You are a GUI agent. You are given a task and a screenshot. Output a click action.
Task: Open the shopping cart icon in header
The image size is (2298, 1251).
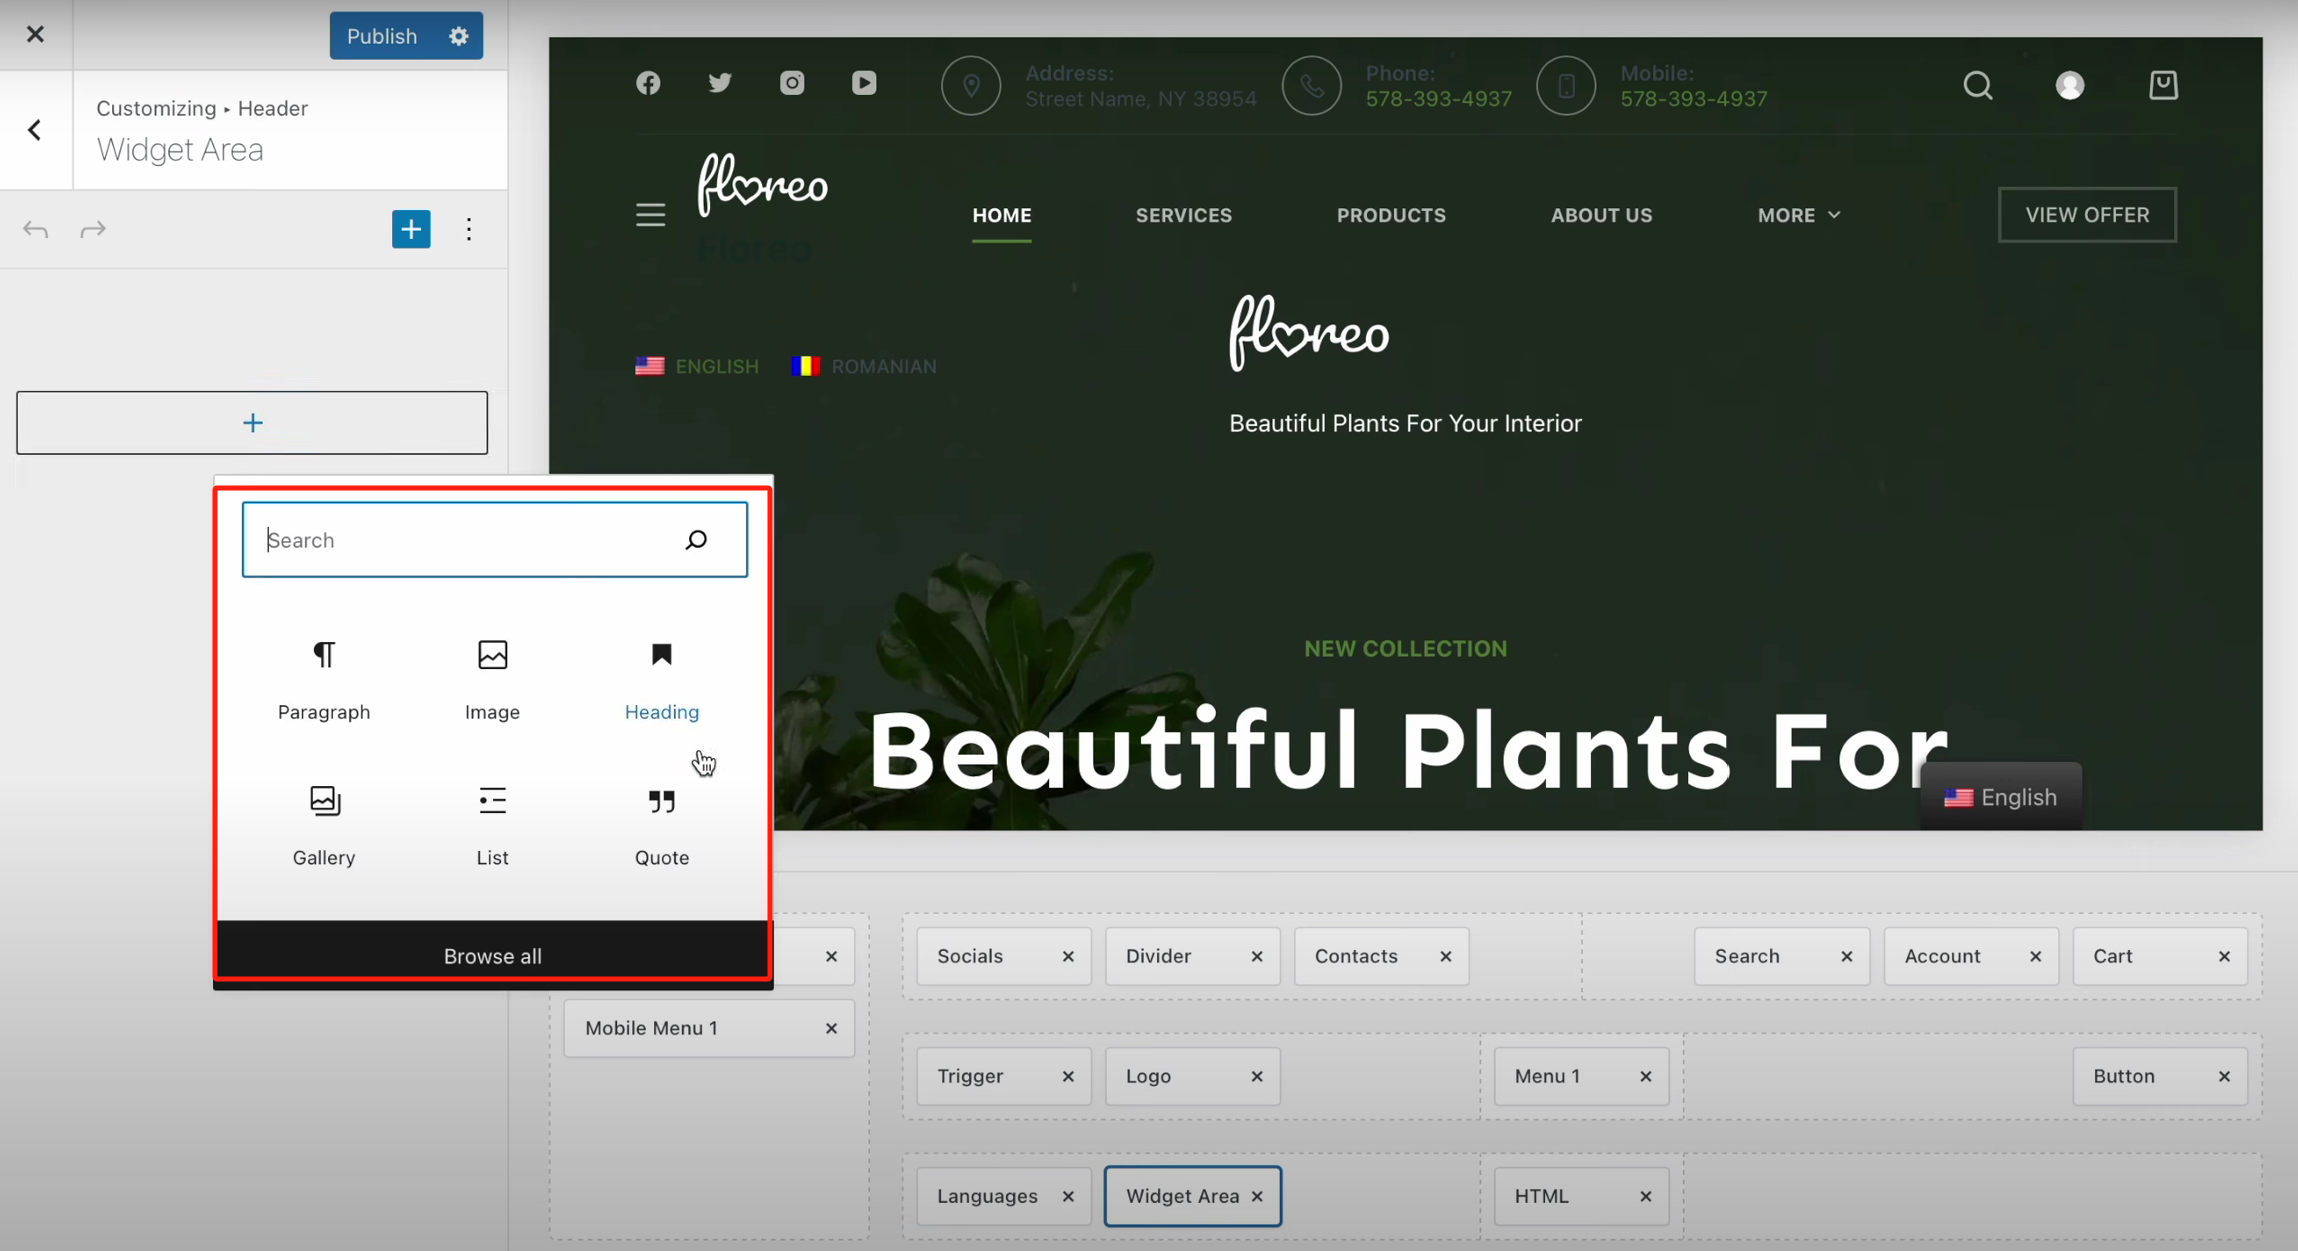pyautogui.click(x=2162, y=85)
